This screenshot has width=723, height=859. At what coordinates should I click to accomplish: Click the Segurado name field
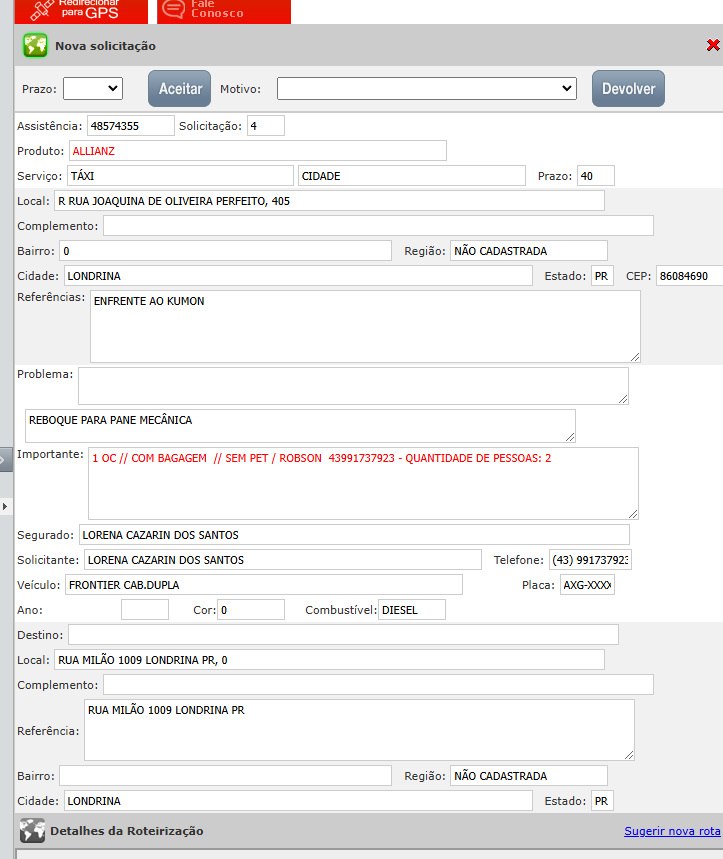354,535
